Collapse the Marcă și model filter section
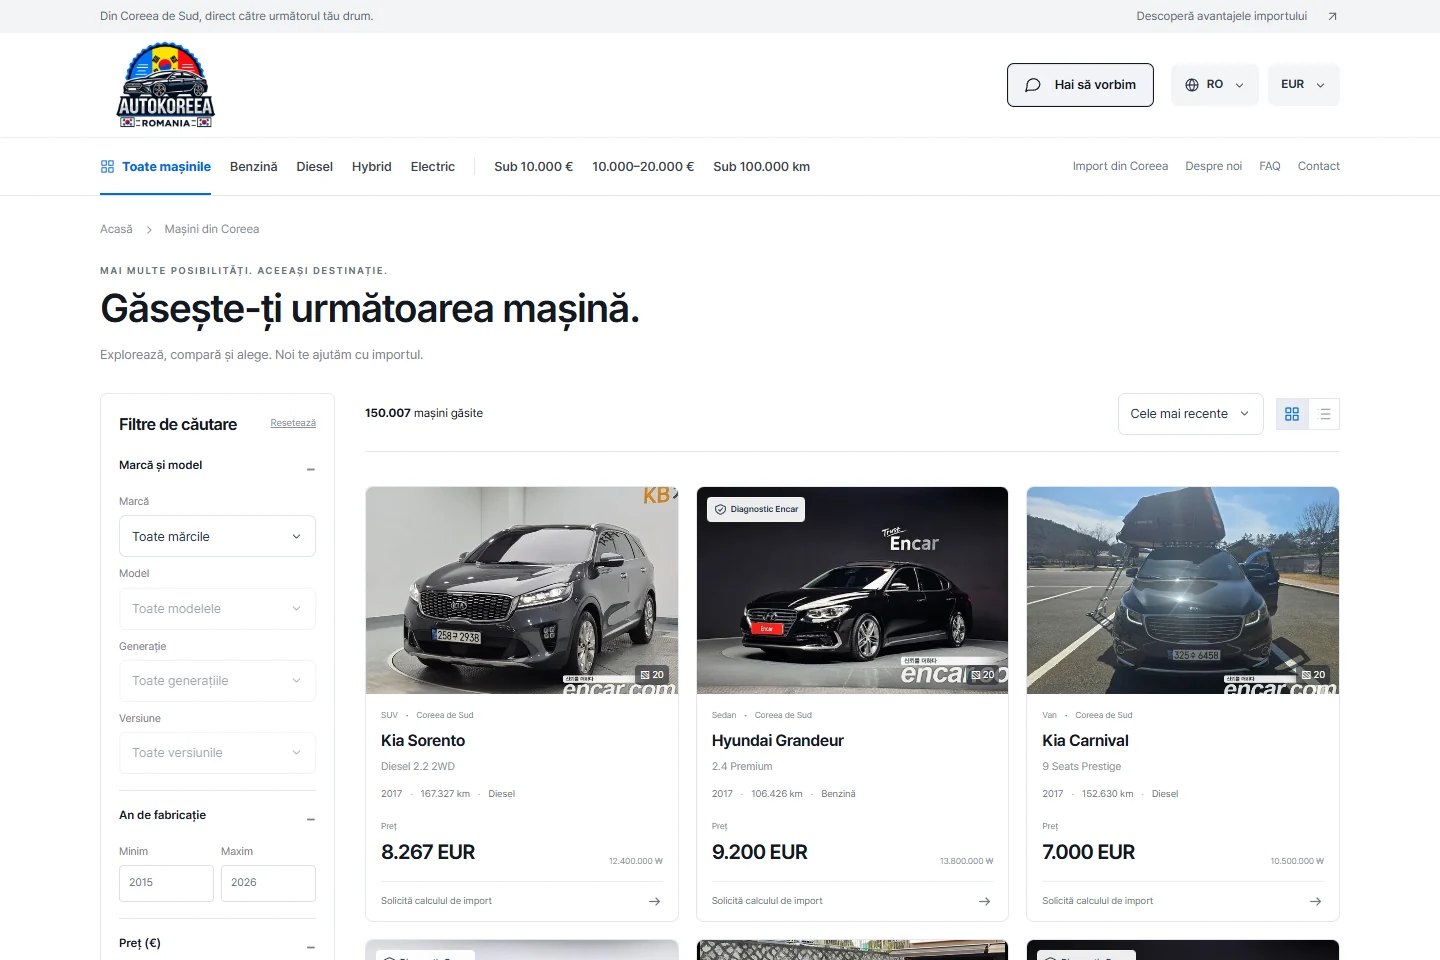 [311, 467]
